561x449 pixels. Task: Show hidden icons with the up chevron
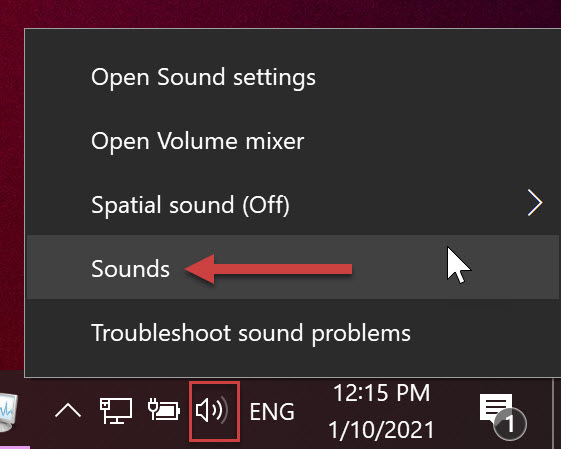[68, 411]
